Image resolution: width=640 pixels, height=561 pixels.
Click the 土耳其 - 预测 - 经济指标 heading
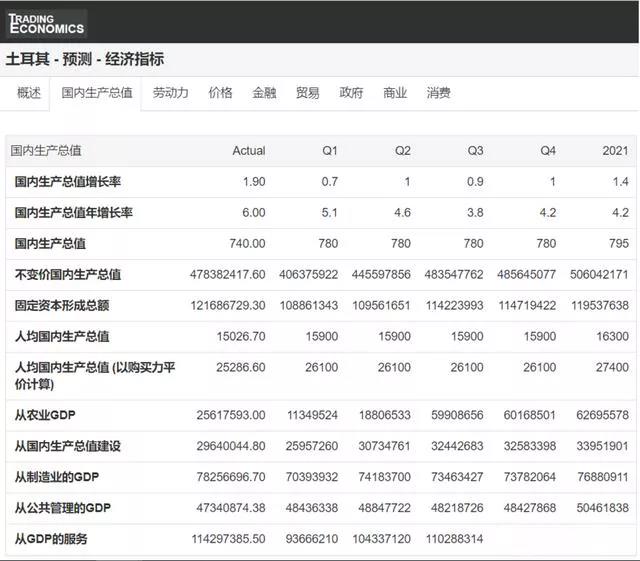[x=85, y=59]
